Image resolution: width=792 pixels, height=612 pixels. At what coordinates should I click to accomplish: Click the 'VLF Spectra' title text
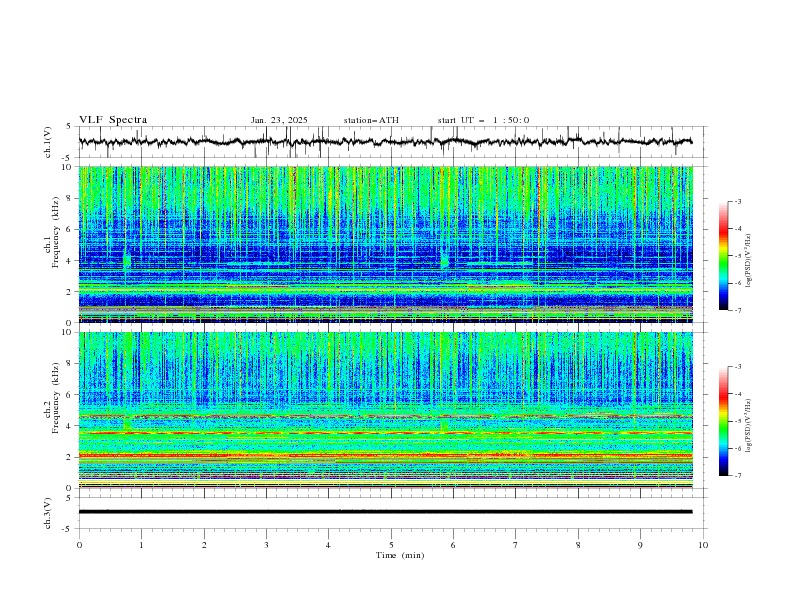113,120
